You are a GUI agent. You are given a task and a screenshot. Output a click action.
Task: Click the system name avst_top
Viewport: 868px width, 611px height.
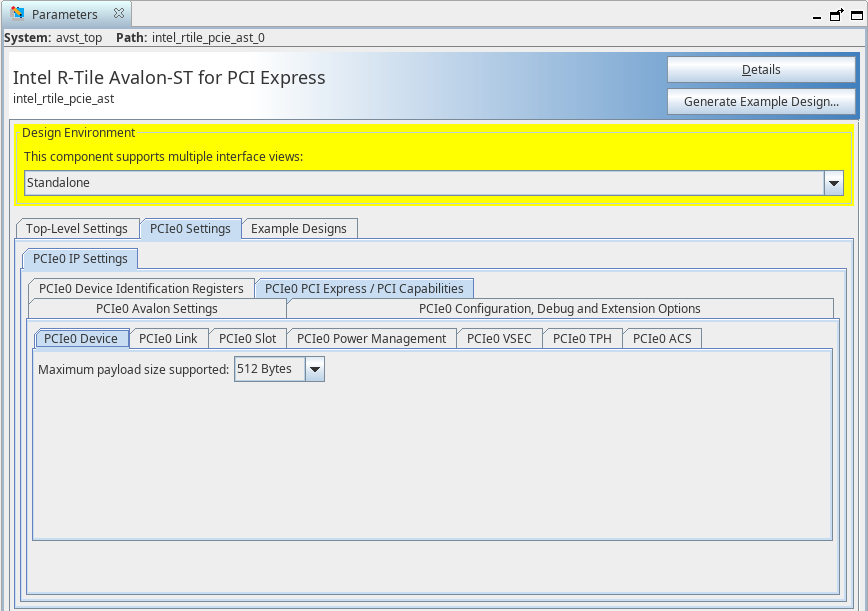point(79,38)
